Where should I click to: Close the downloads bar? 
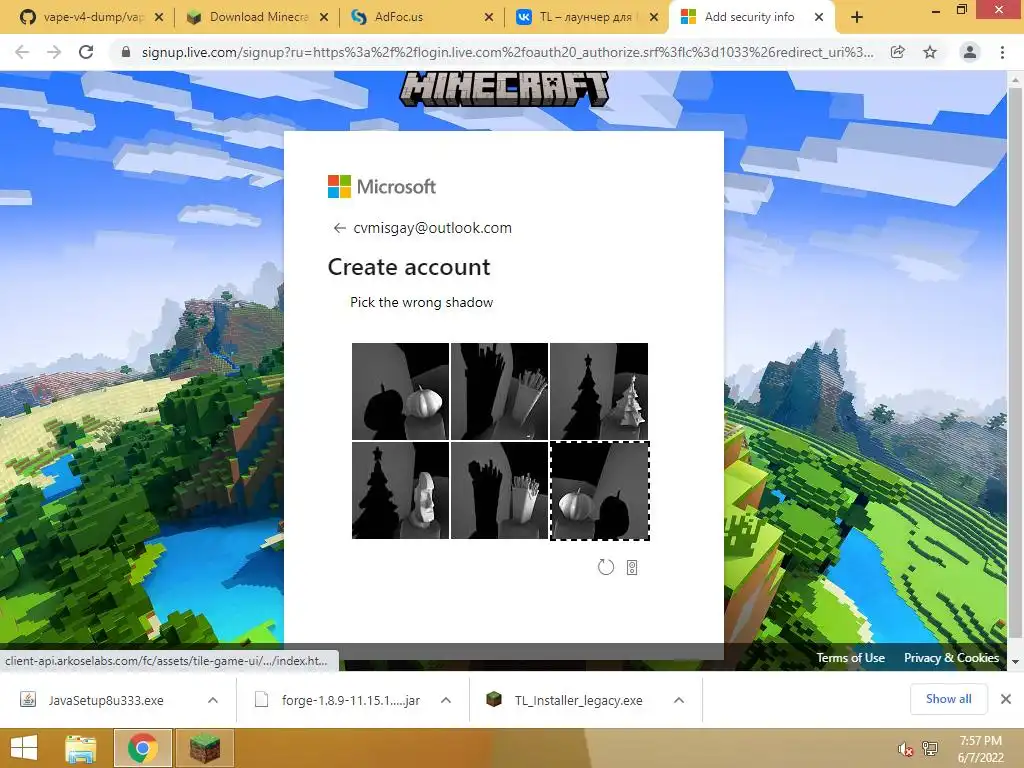pyautogui.click(x=1006, y=699)
